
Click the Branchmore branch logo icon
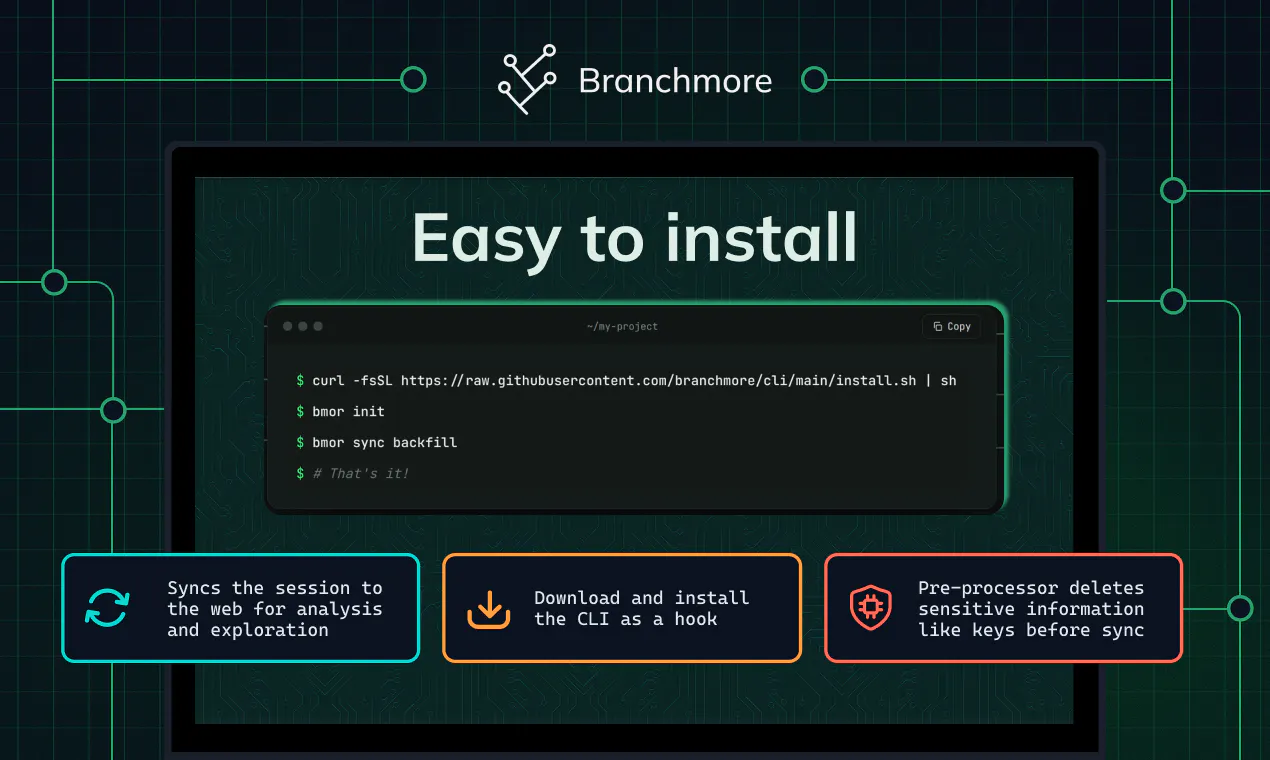click(x=528, y=80)
